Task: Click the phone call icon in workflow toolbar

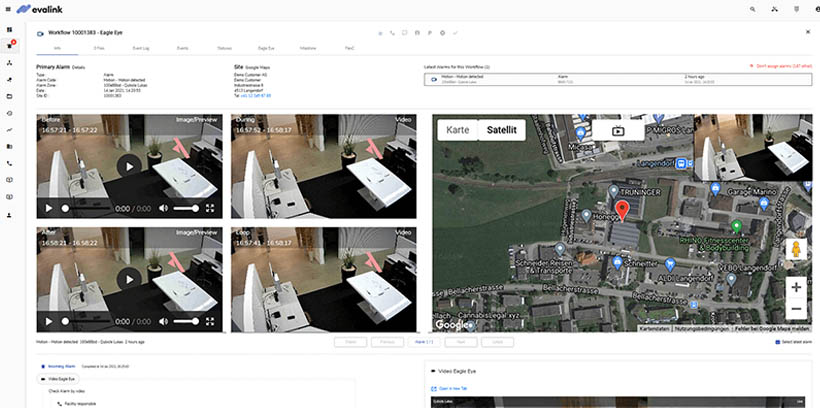Action: click(392, 33)
